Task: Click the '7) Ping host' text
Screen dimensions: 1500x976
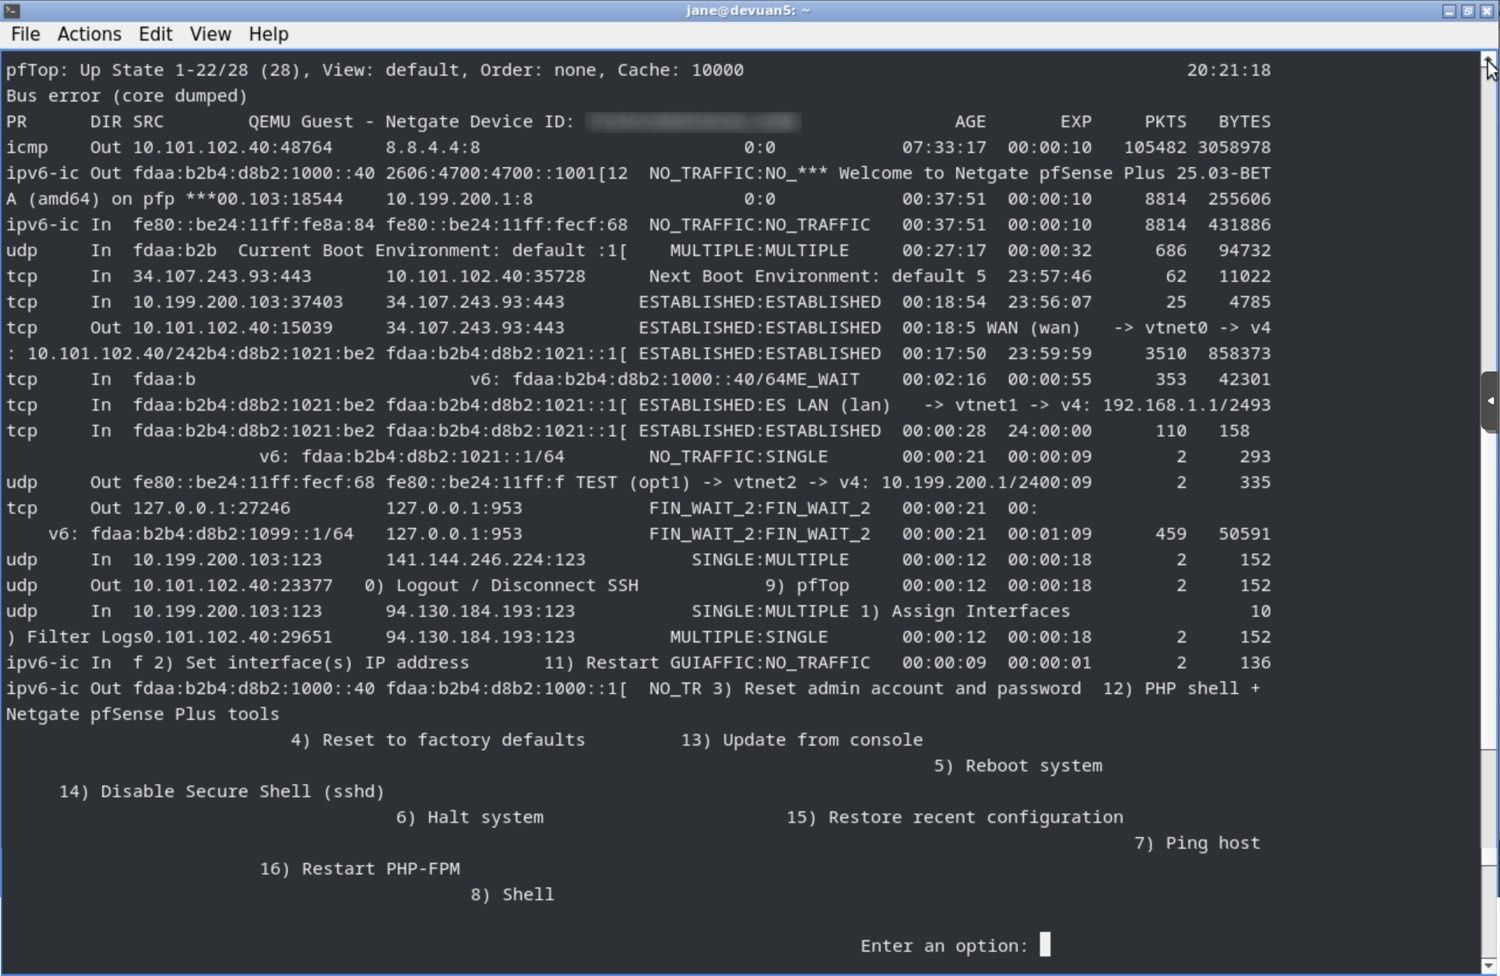Action: [x=1197, y=843]
